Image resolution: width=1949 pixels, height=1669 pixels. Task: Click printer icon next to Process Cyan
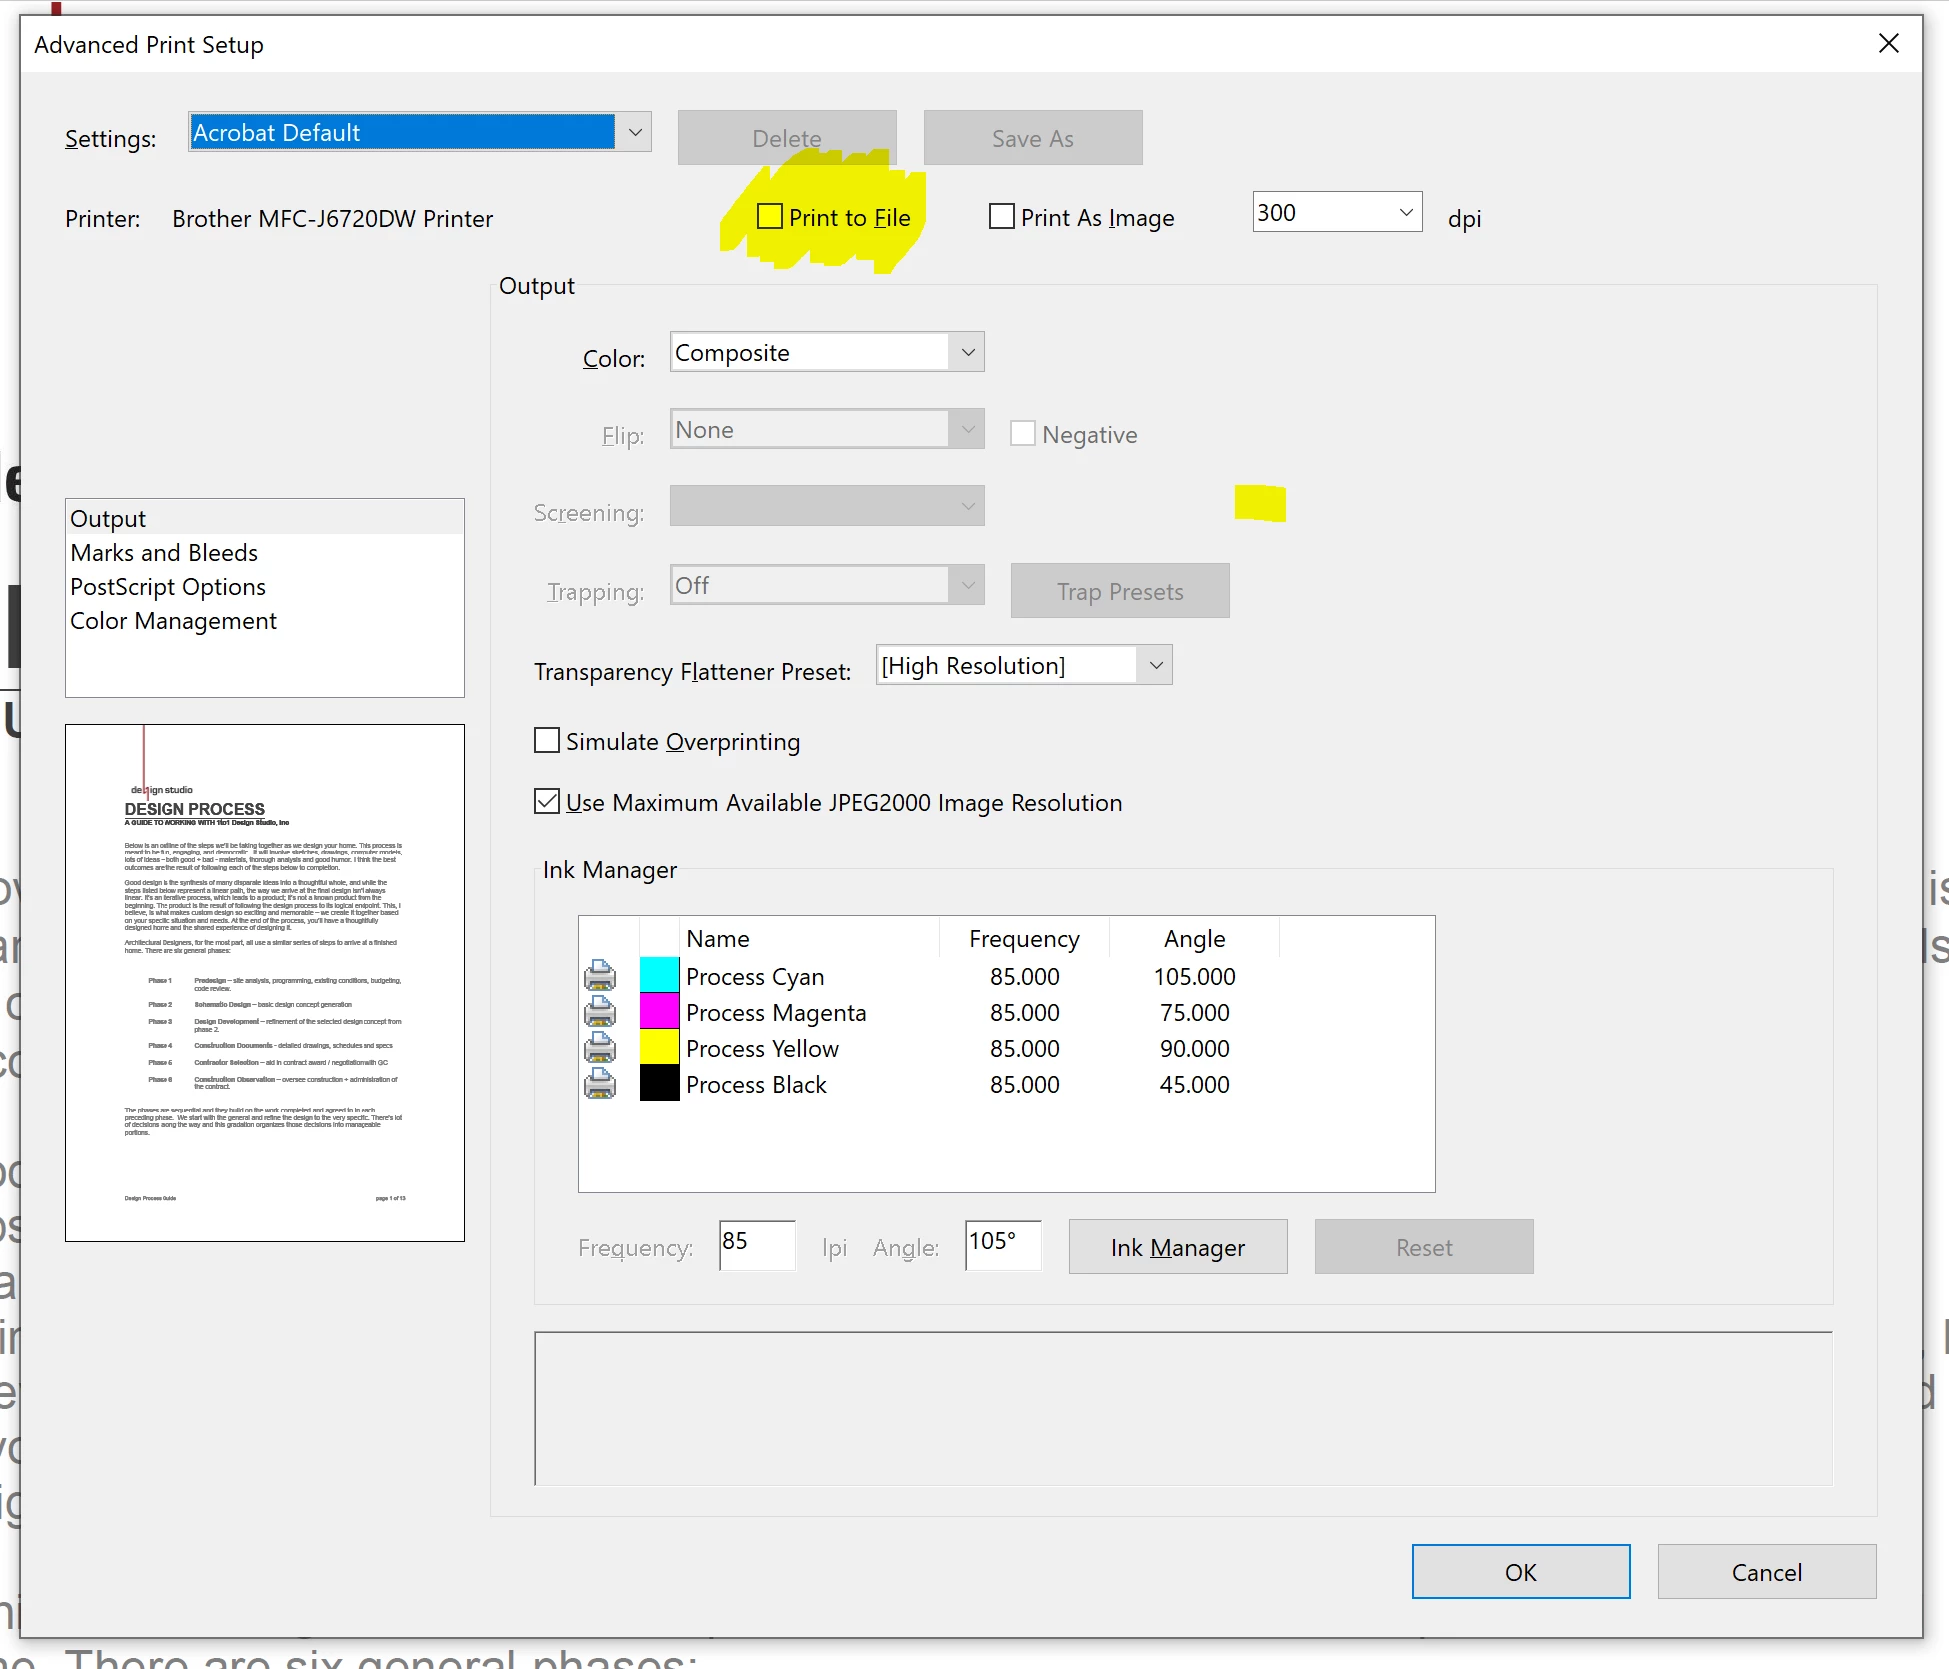pyautogui.click(x=600, y=975)
